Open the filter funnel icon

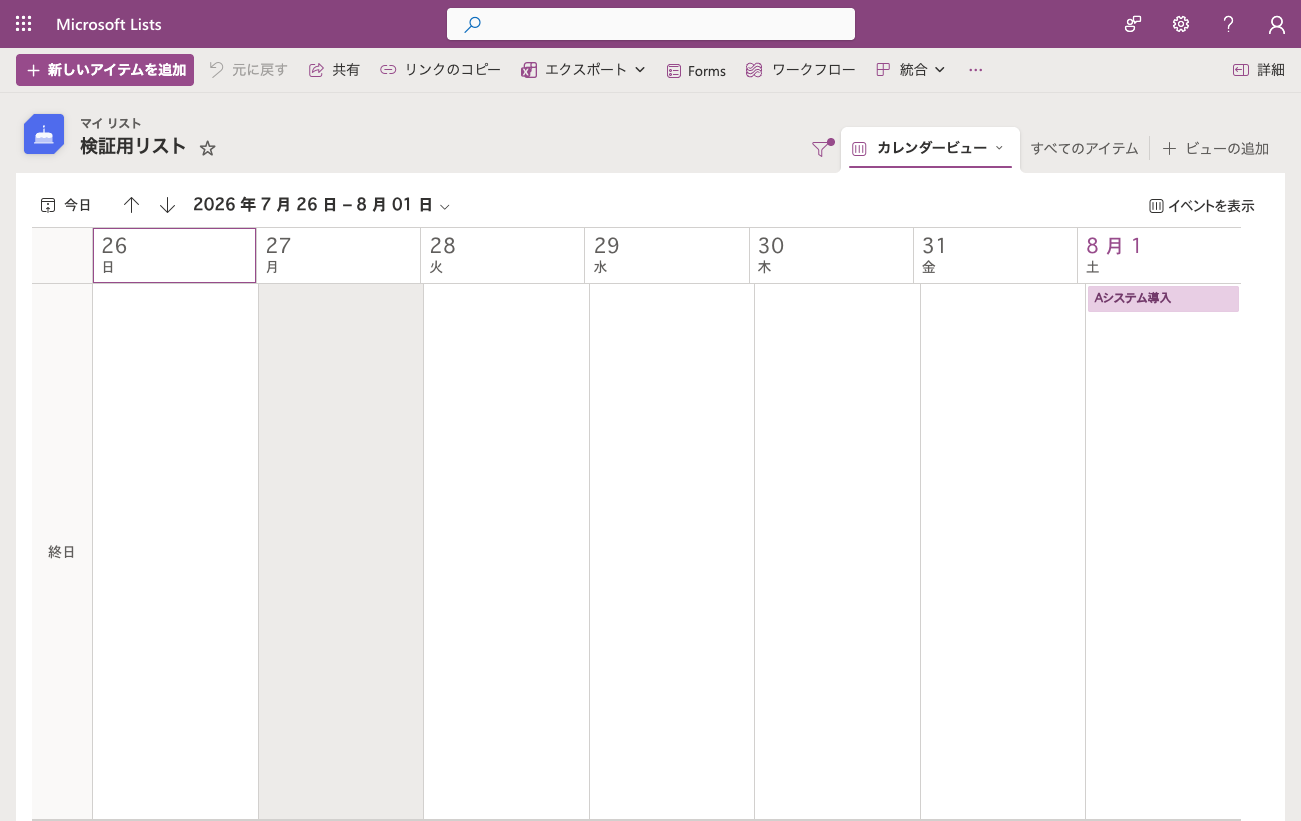pyautogui.click(x=821, y=149)
